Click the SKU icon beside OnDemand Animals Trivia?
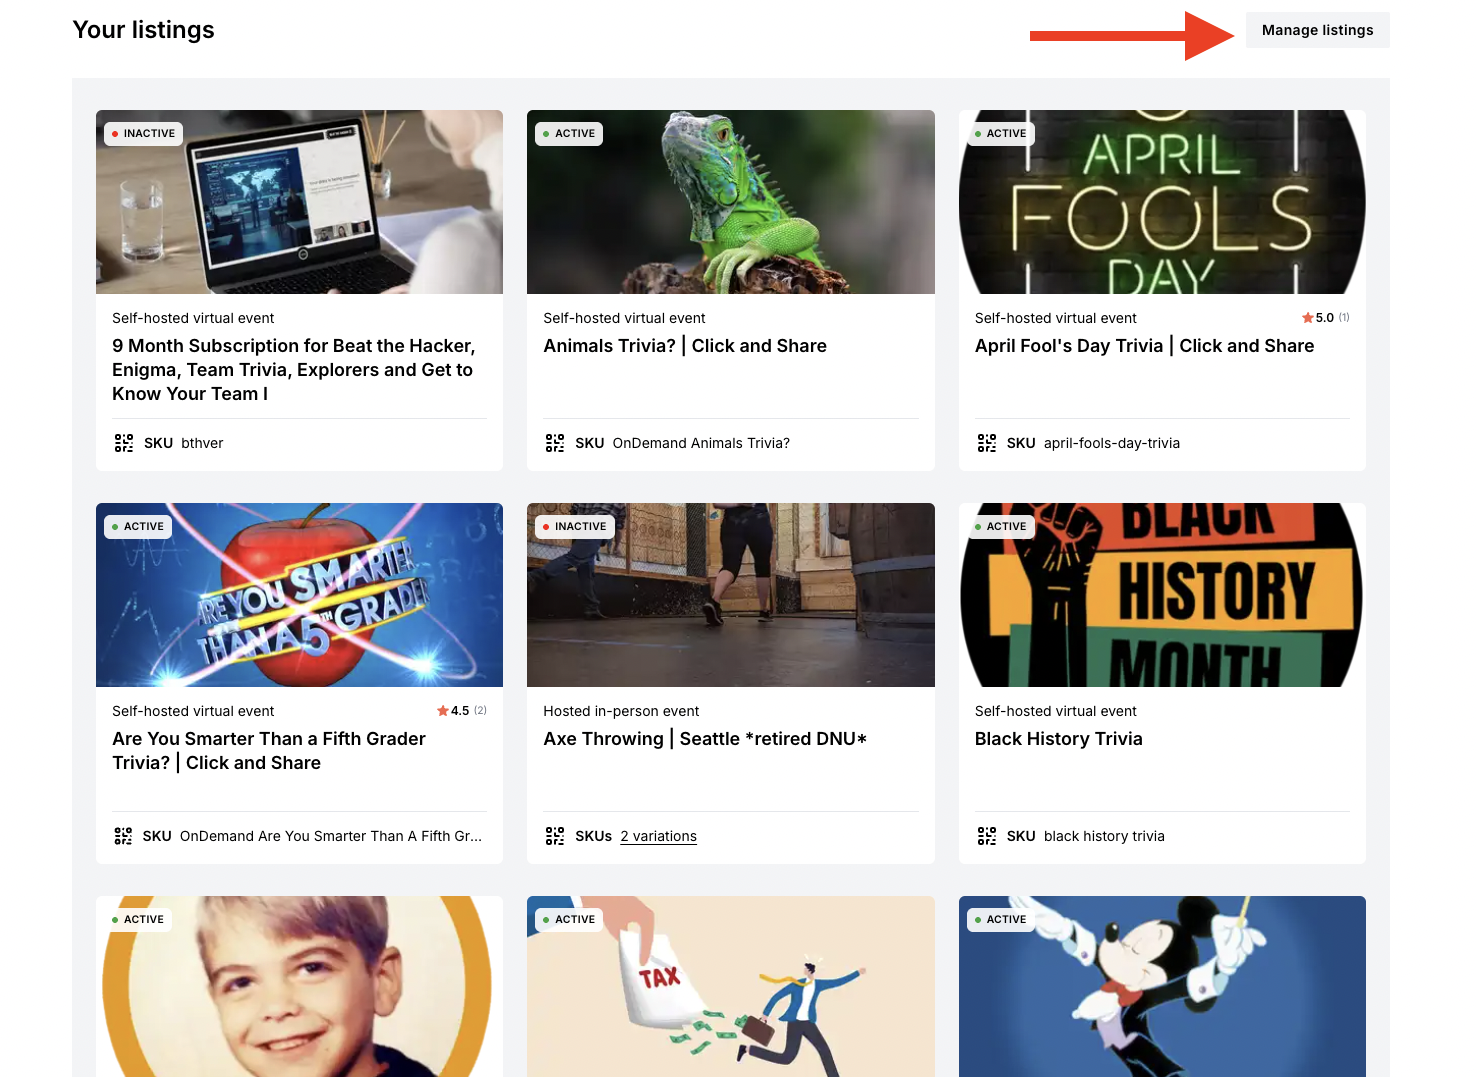Viewport: 1476px width, 1077px height. coord(555,443)
